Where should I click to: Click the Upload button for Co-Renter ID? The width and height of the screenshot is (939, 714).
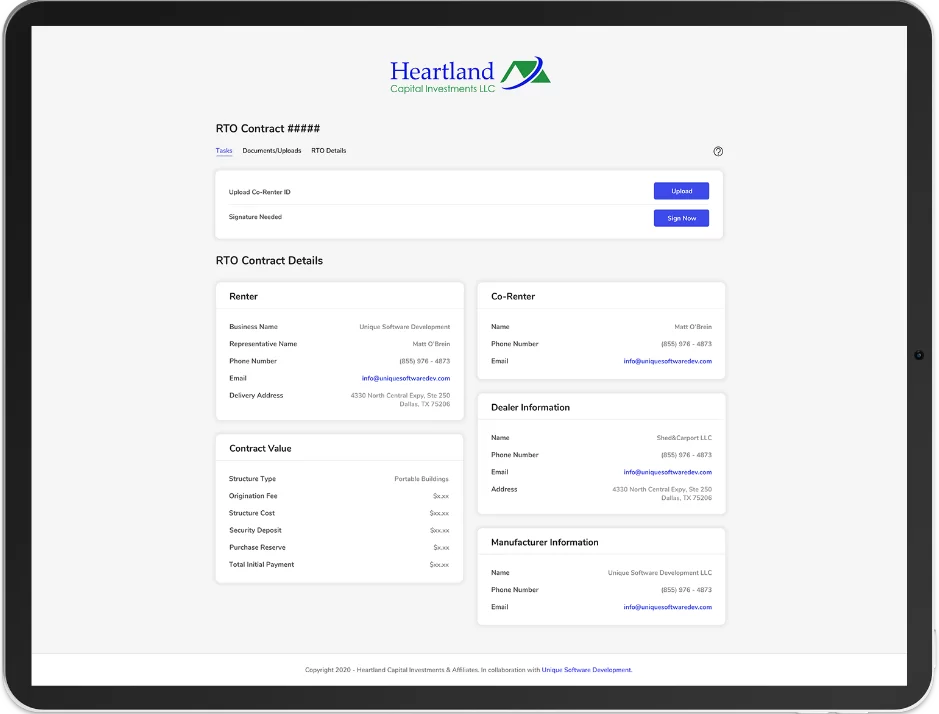pyautogui.click(x=681, y=191)
